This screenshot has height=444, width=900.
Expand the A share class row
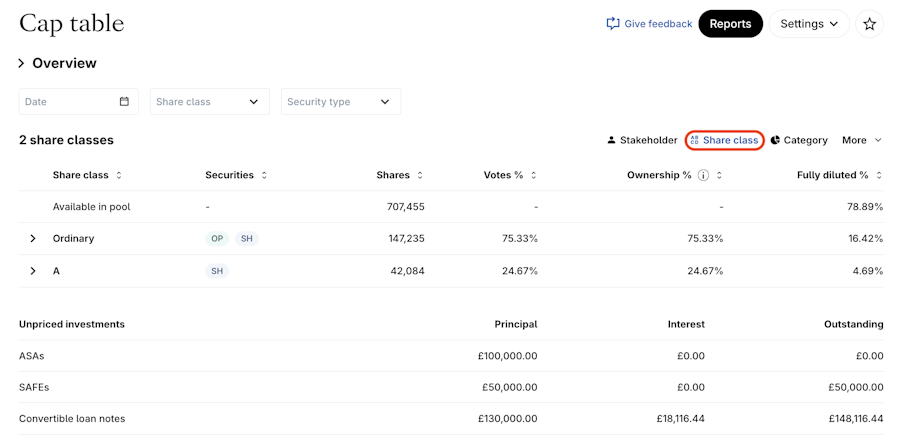(x=32, y=271)
